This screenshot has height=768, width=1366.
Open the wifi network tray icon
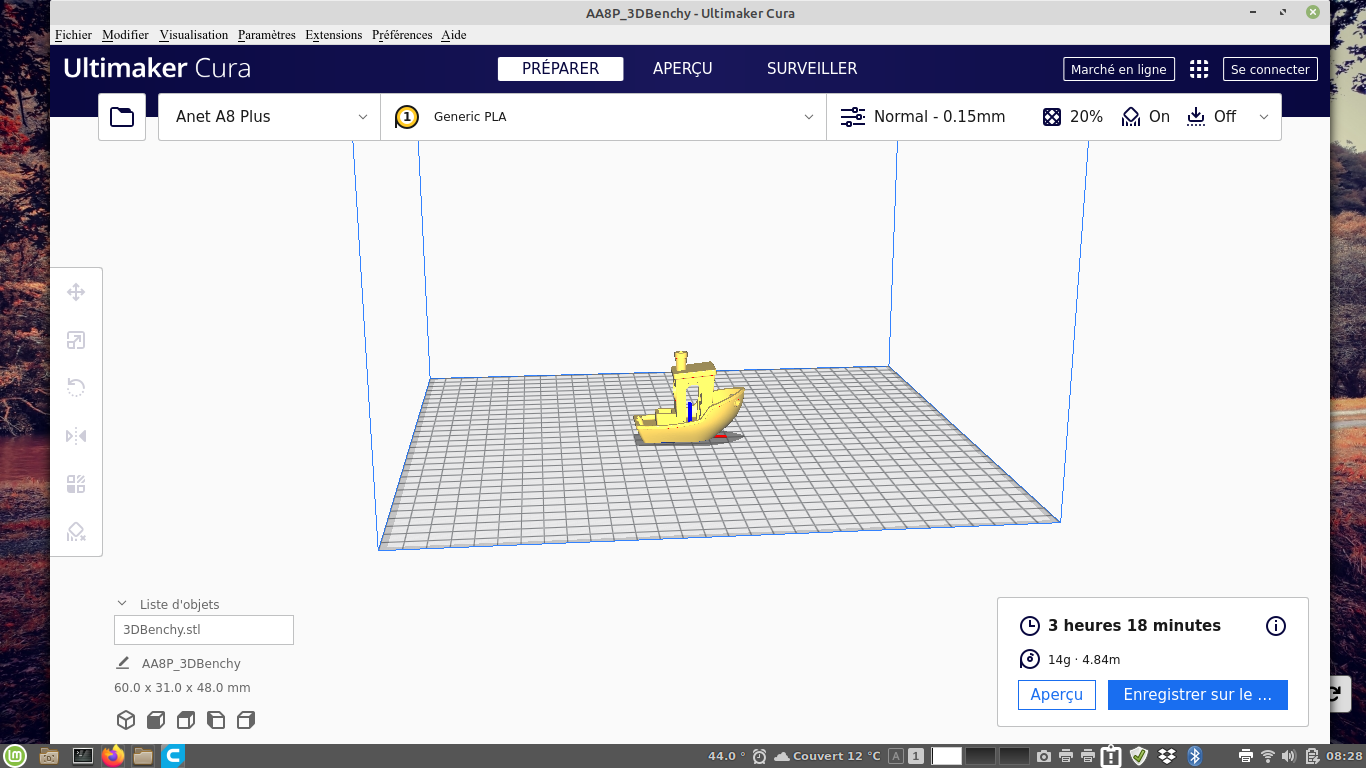1268,756
